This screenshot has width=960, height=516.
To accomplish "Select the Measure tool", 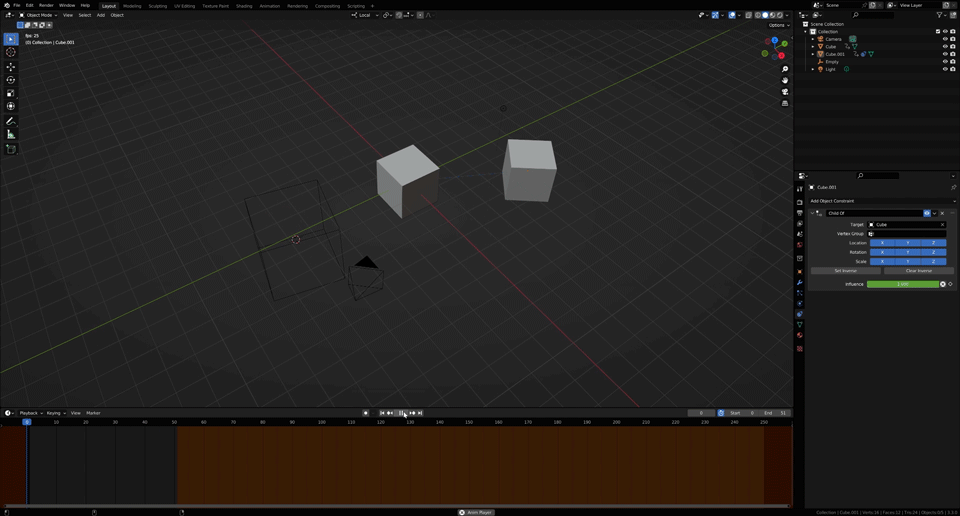I will [10, 135].
